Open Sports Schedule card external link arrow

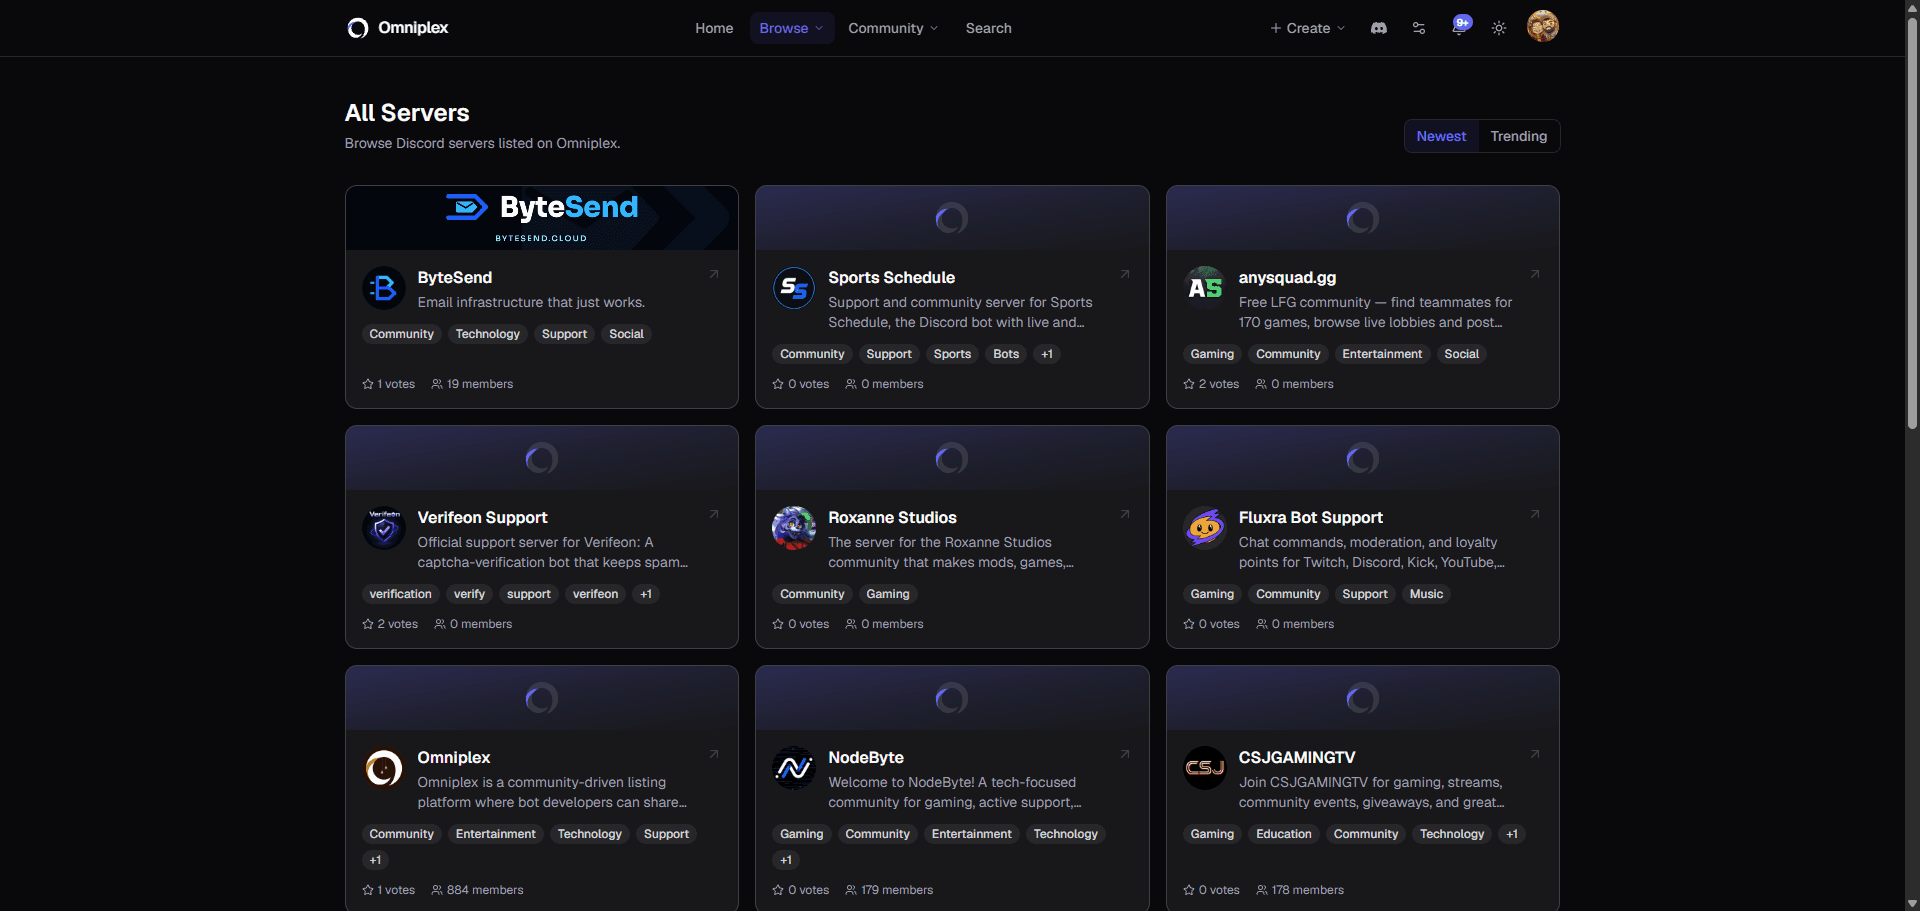pos(1125,274)
